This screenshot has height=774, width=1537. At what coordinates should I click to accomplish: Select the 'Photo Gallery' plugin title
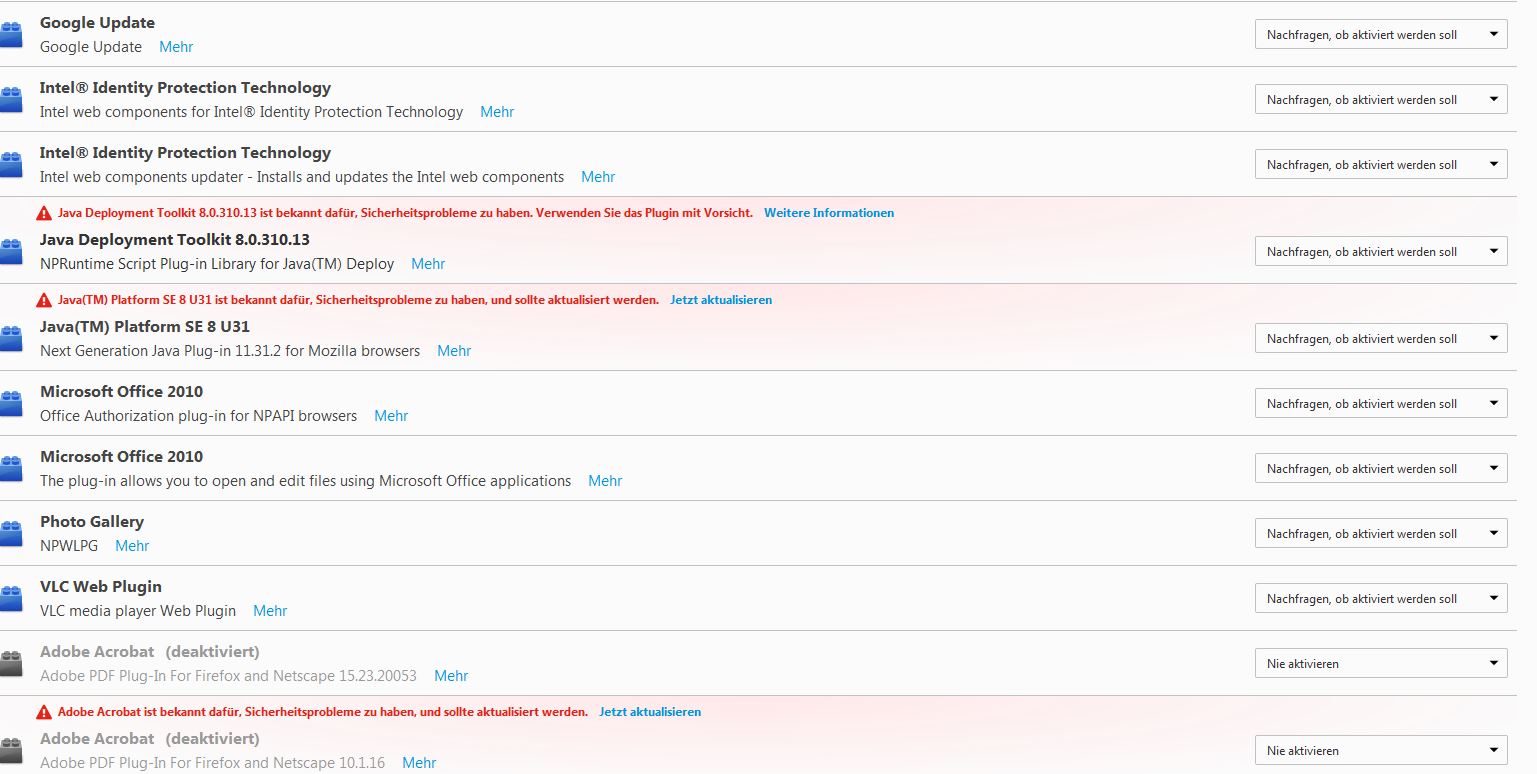tap(92, 522)
